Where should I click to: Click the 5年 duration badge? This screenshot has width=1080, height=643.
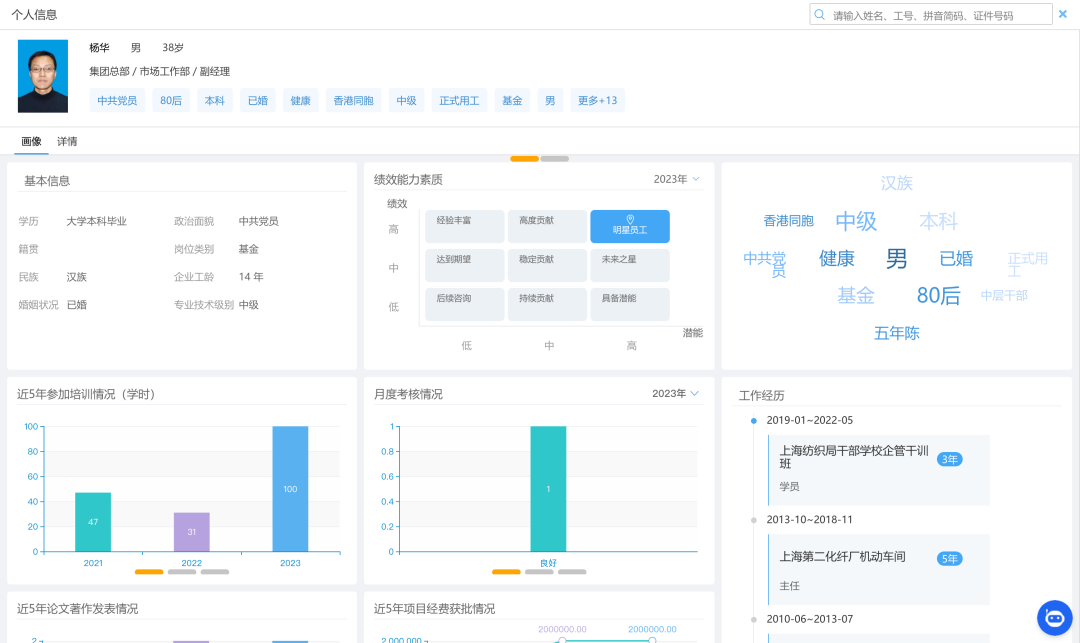click(x=949, y=558)
